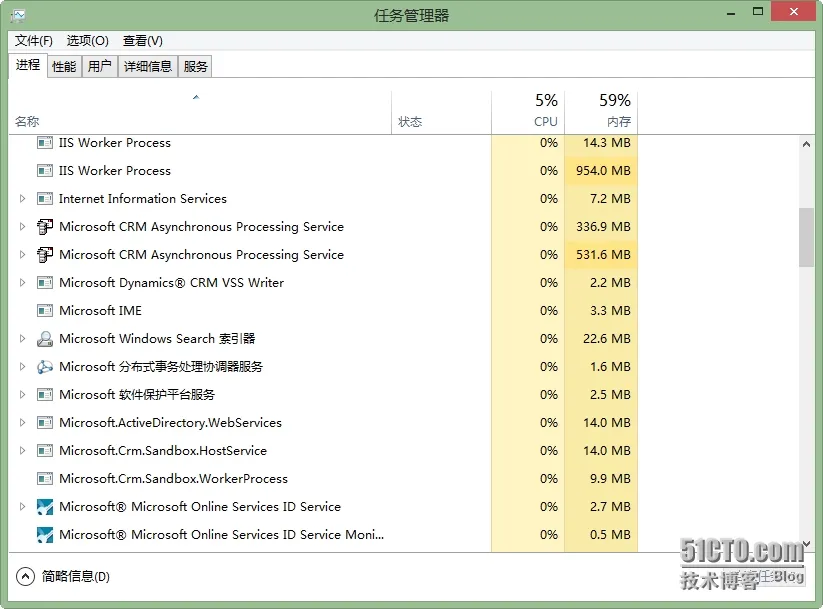Screen dimensions: 823x609
Task: Switch to the 用户 tab
Action: [99, 67]
